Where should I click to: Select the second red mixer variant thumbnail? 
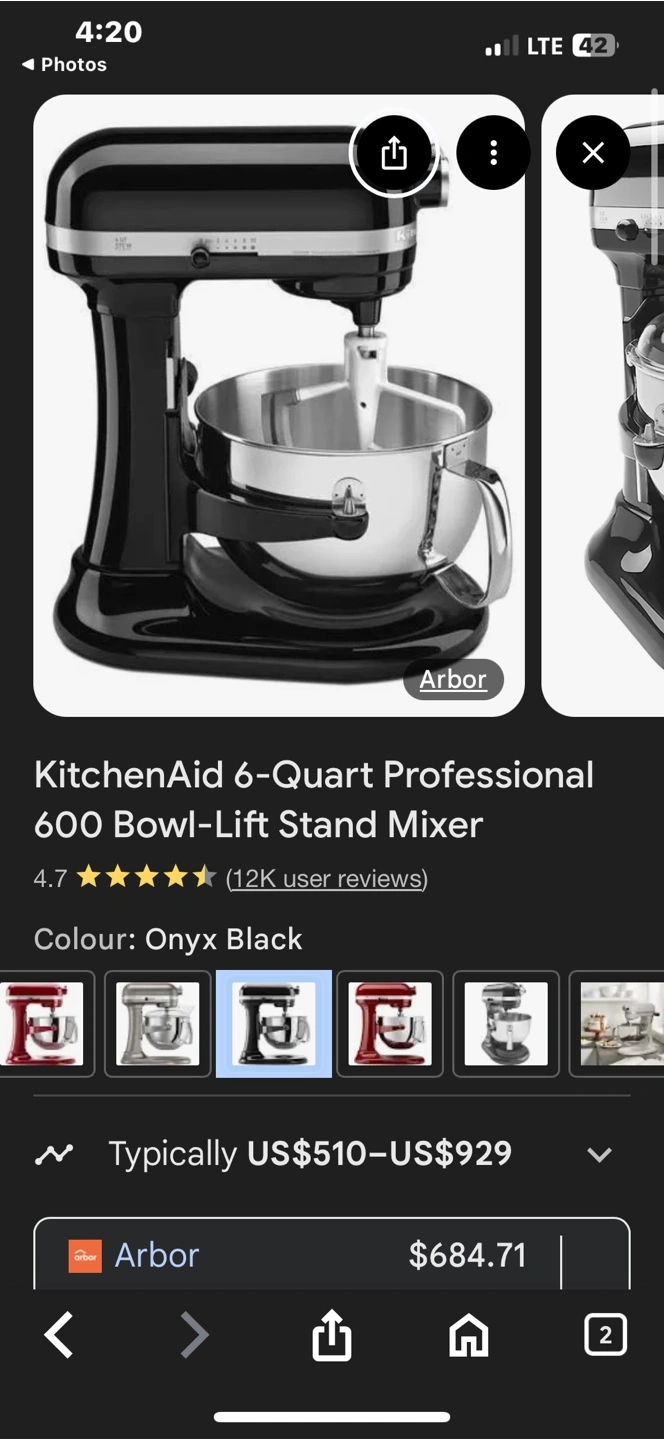(390, 1024)
